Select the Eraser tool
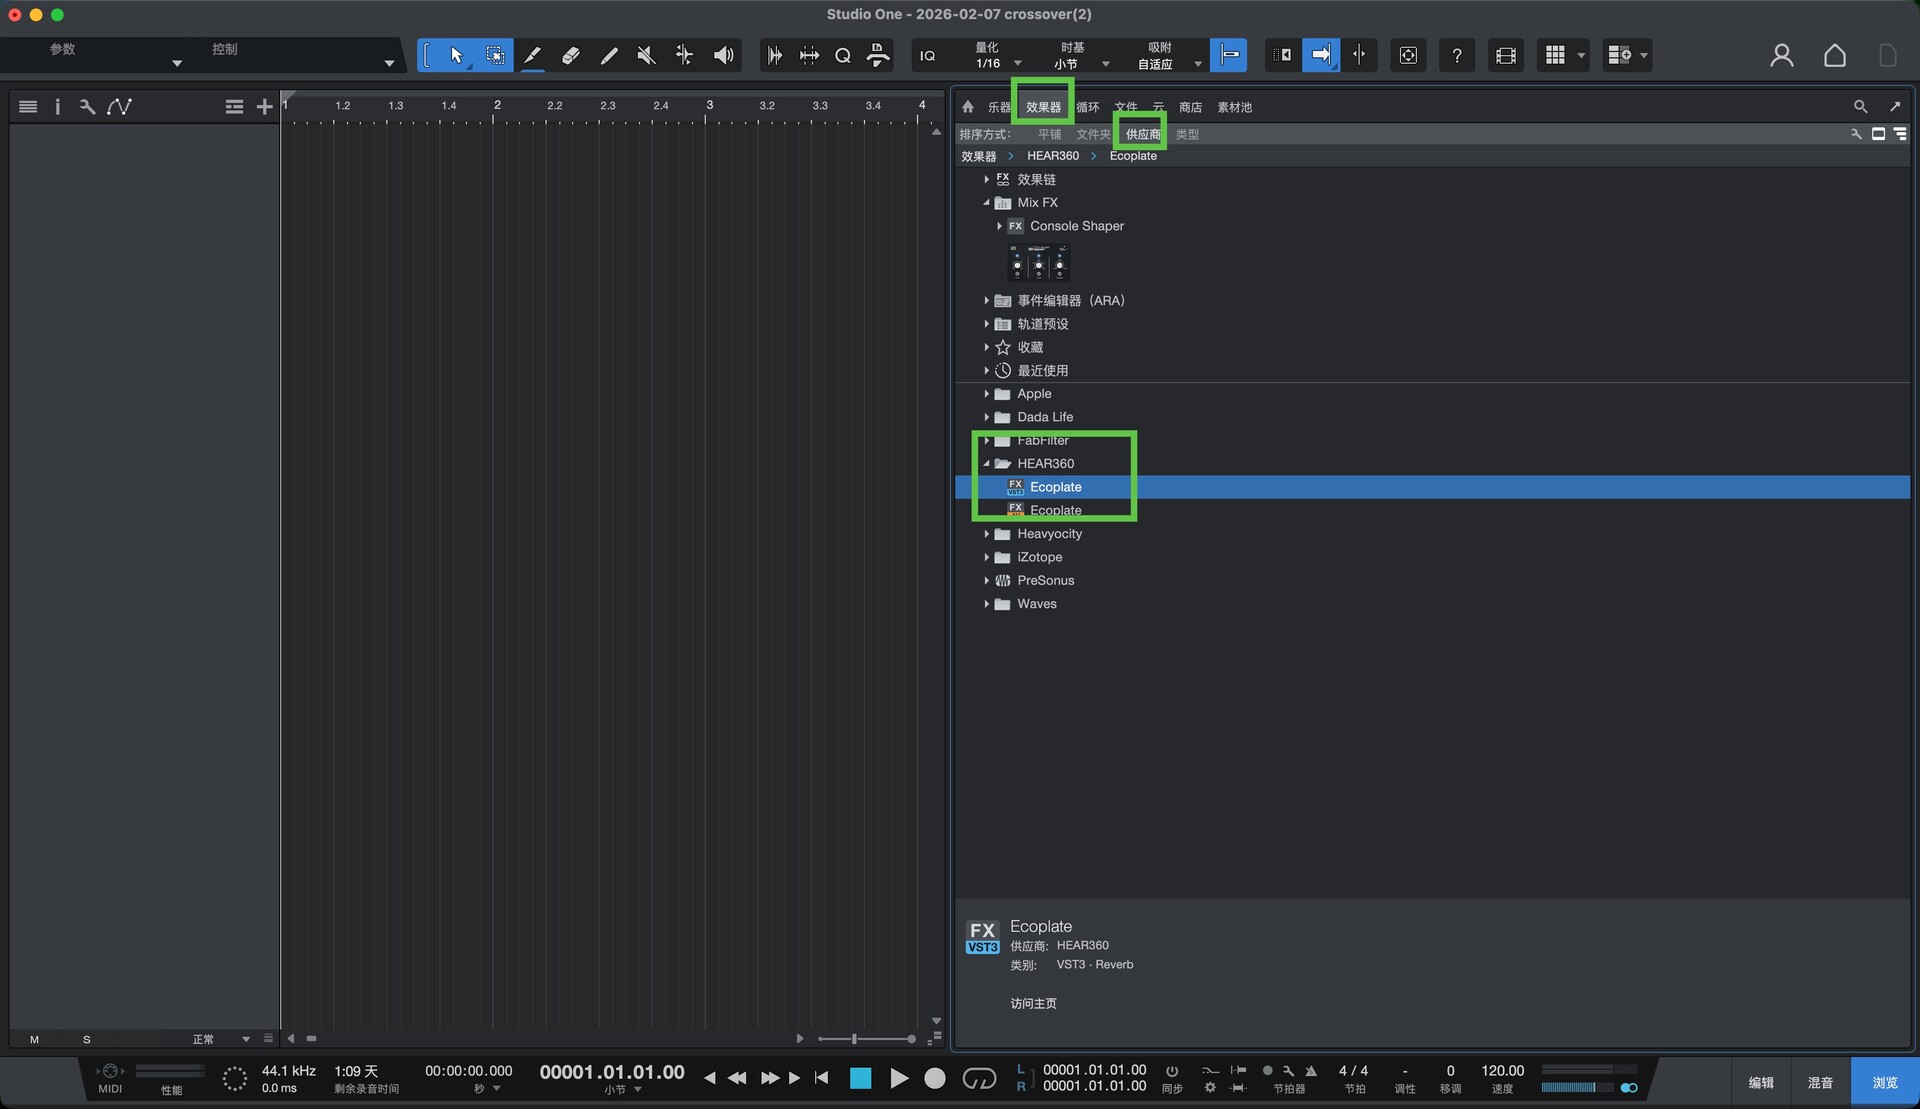1920x1109 pixels. coord(571,55)
